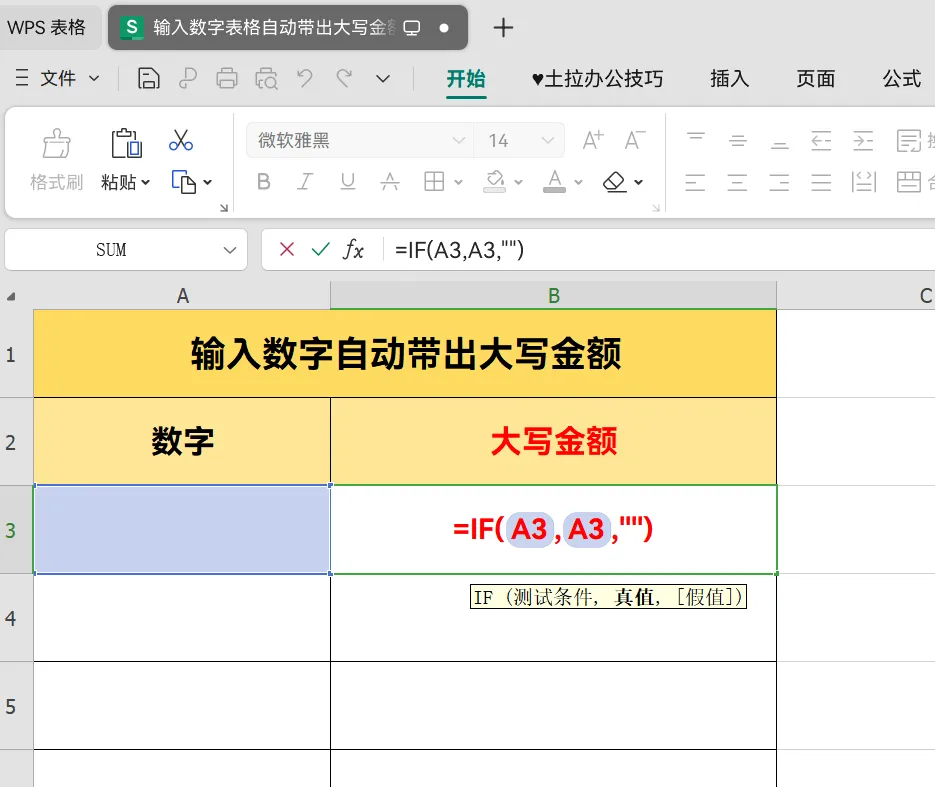Align text left
935x787 pixels.
click(x=695, y=182)
